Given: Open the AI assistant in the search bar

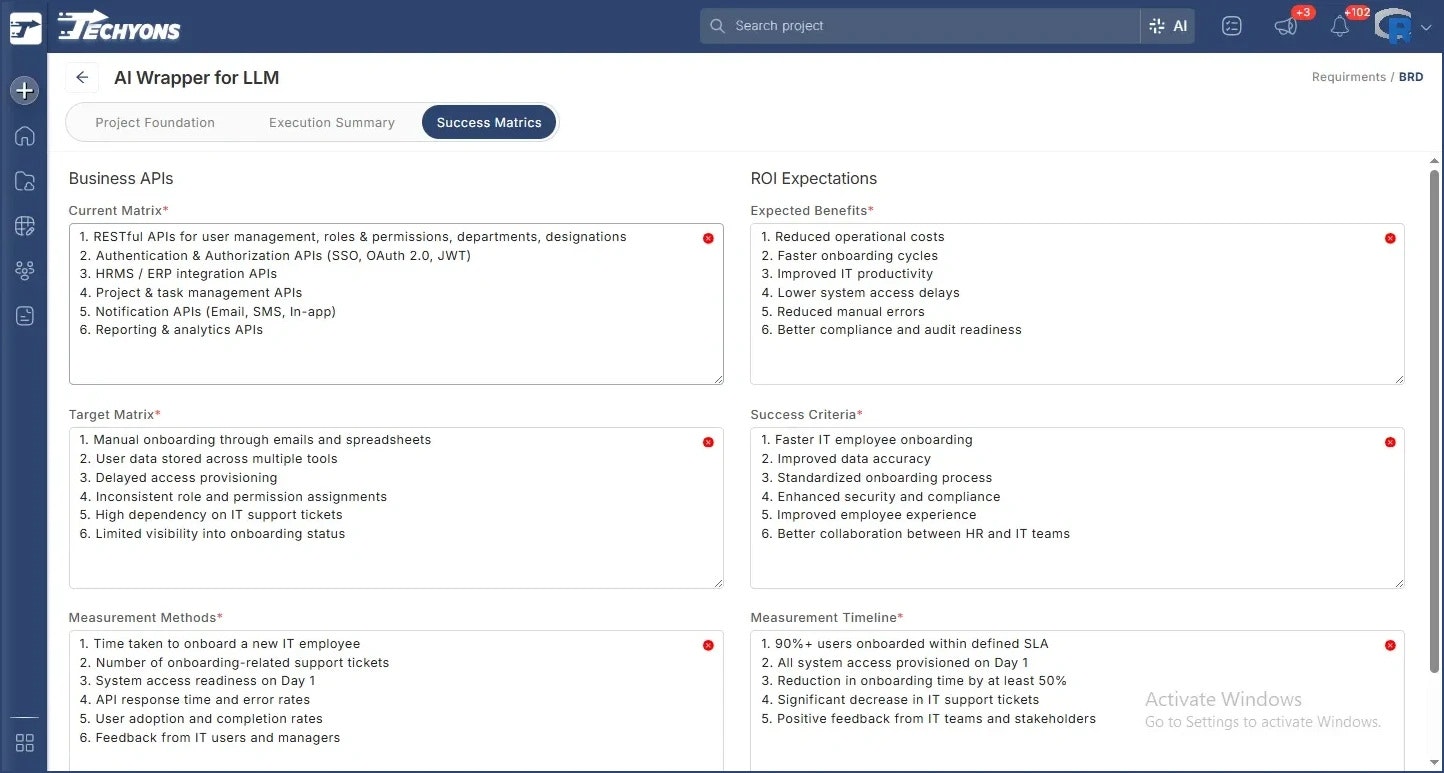Looking at the screenshot, I should pyautogui.click(x=1167, y=26).
